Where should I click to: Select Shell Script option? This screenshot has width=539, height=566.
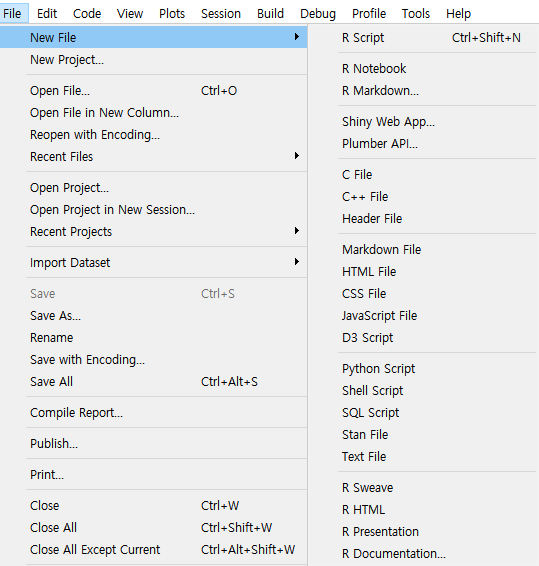423,391
